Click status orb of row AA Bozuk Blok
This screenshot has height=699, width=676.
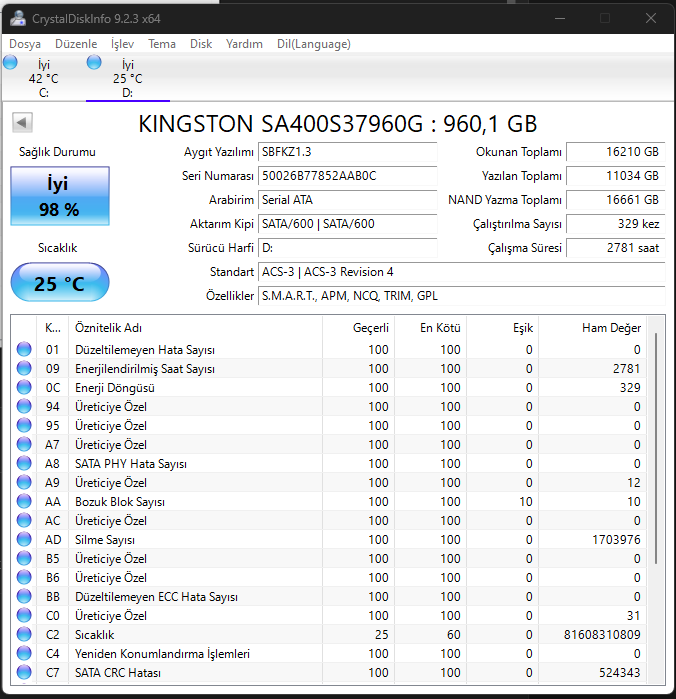24,502
